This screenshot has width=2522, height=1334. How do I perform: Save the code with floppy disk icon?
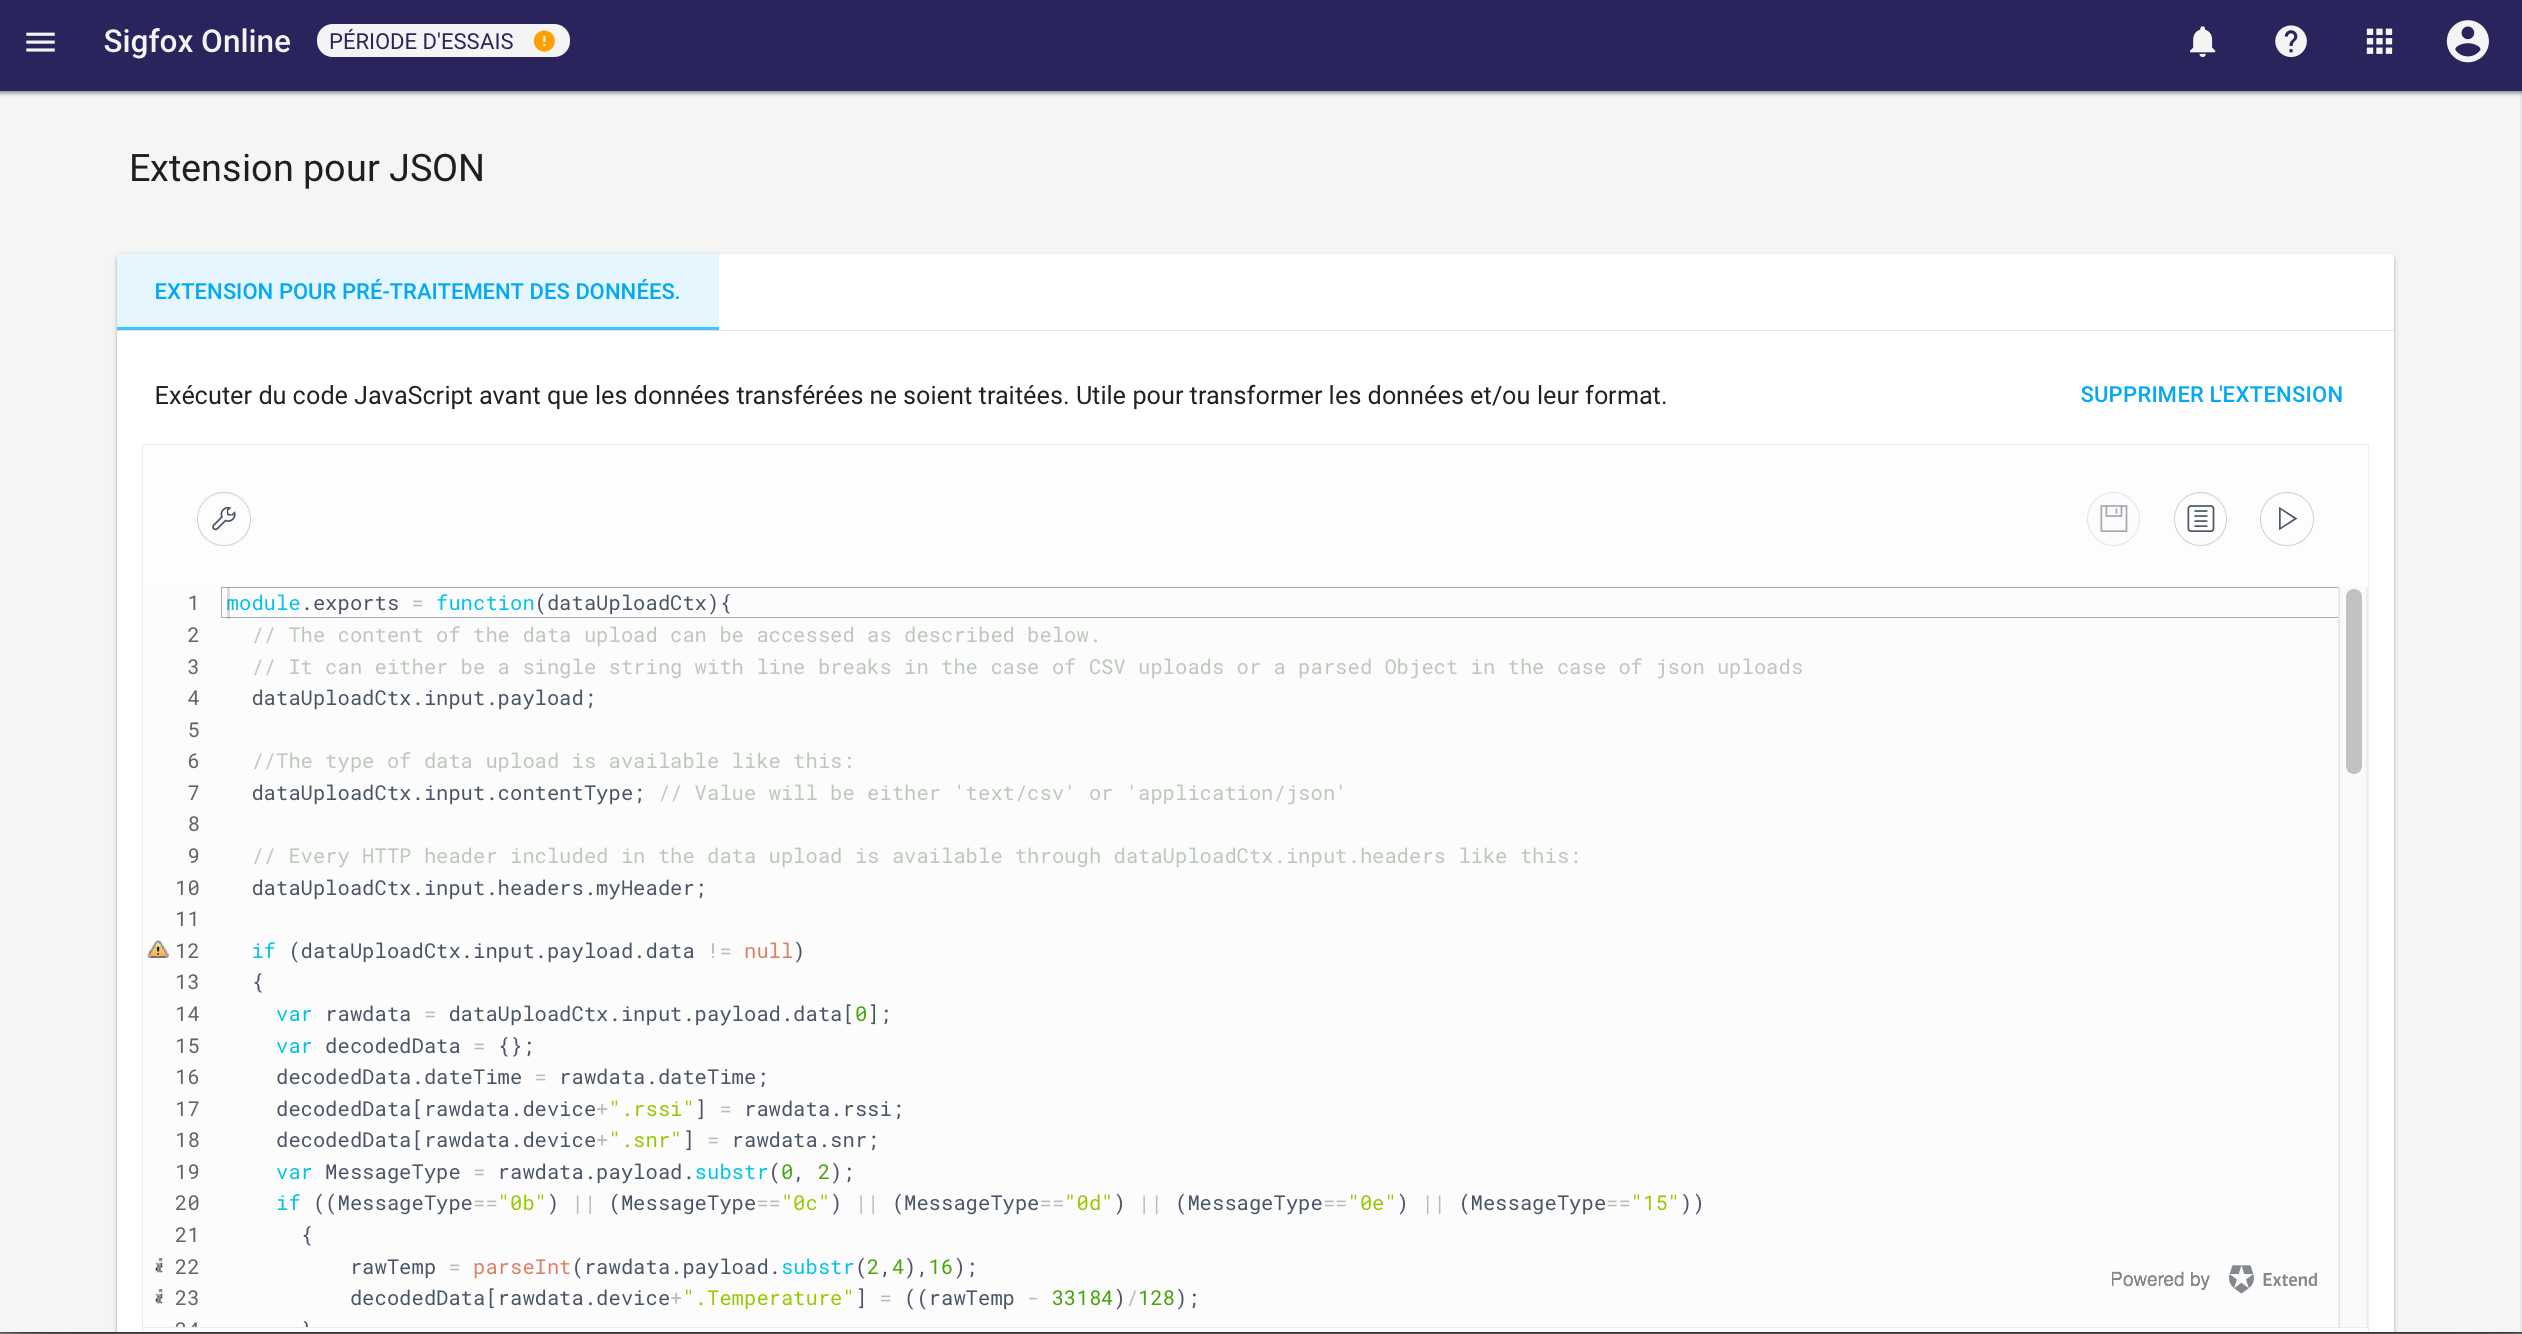coord(2113,518)
